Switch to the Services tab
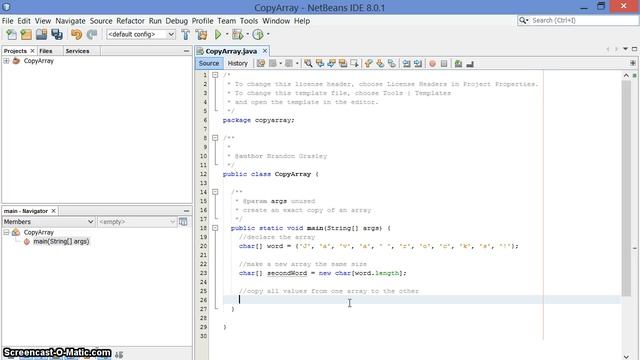Image resolution: width=640 pixels, height=360 pixels. pos(77,51)
